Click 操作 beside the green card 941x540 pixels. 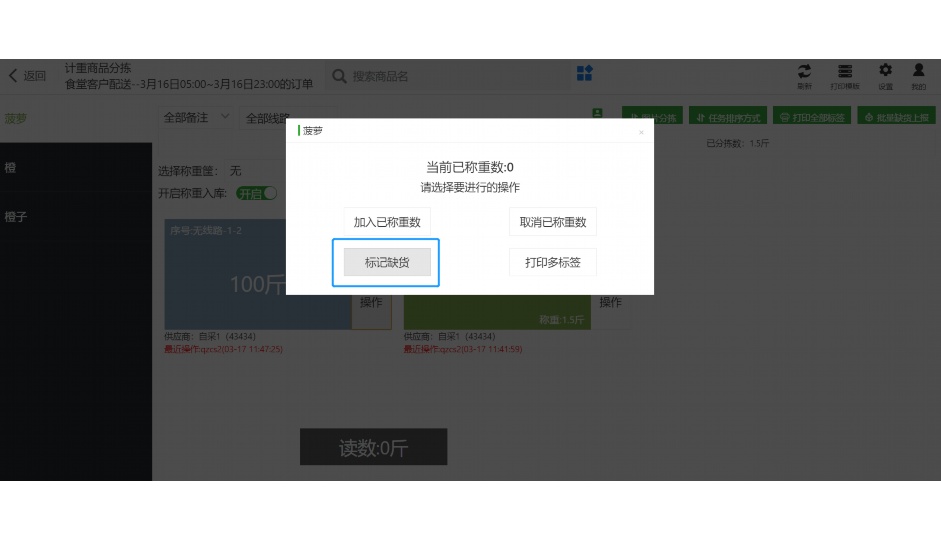coord(610,302)
